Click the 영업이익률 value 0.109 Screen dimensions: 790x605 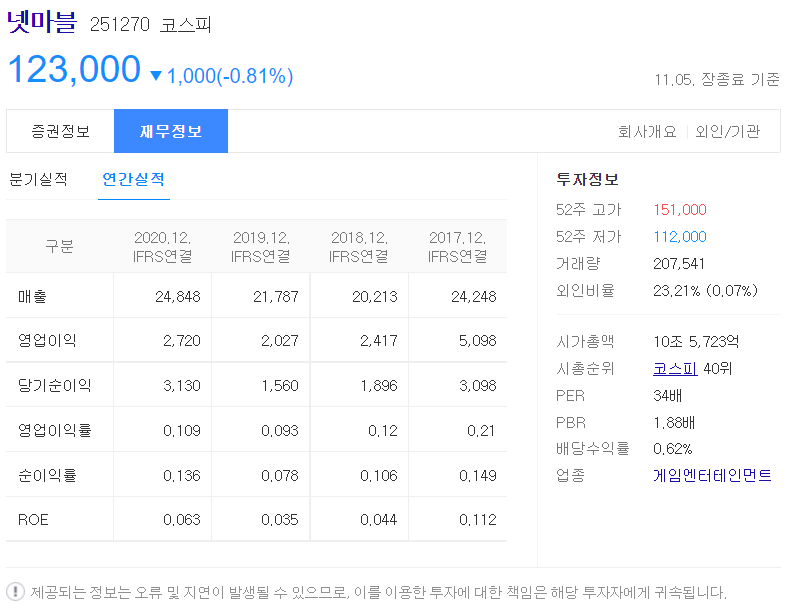click(182, 431)
